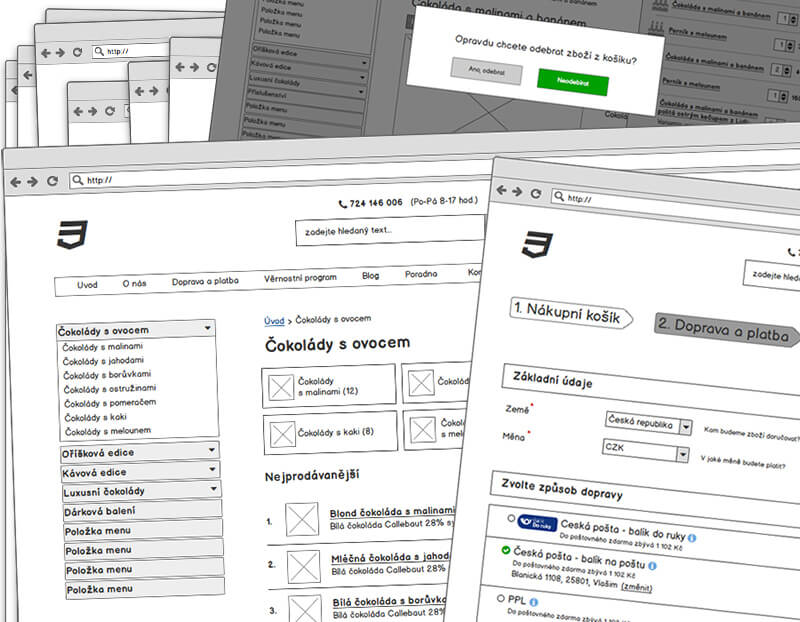Select the PPL shipping radio button
This screenshot has height=622, width=800.
503,599
